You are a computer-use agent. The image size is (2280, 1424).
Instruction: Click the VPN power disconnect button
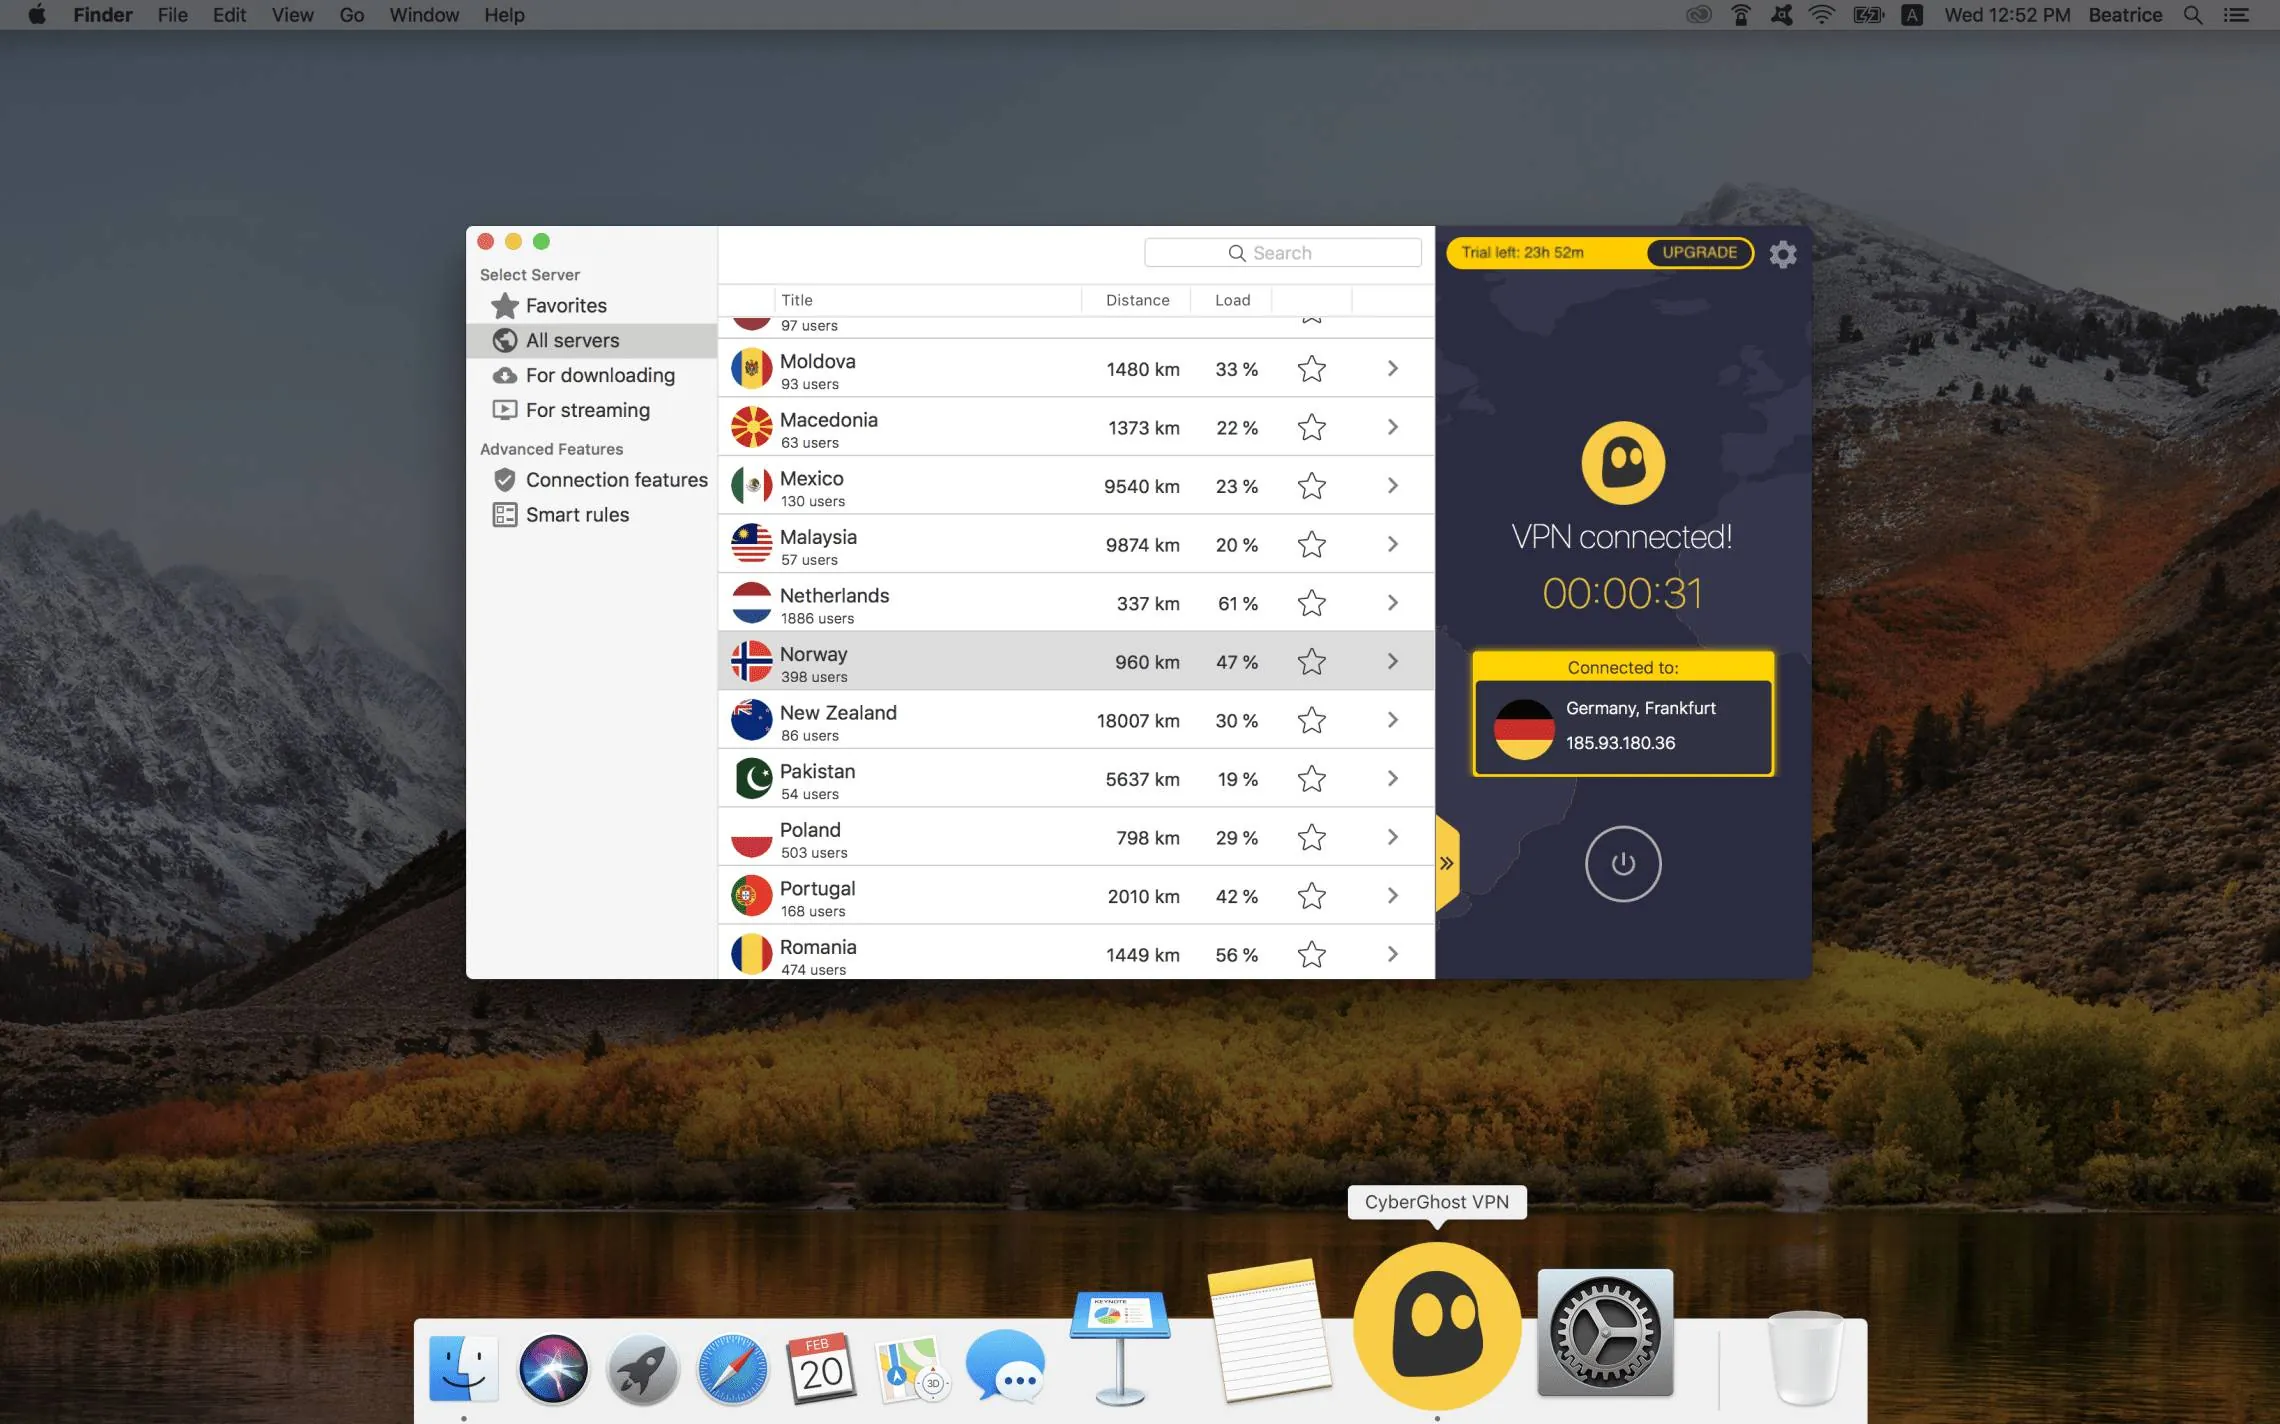point(1622,863)
